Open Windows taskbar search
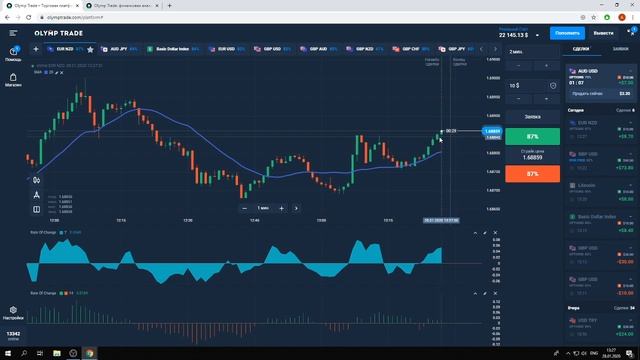The image size is (640, 360). tap(24, 353)
